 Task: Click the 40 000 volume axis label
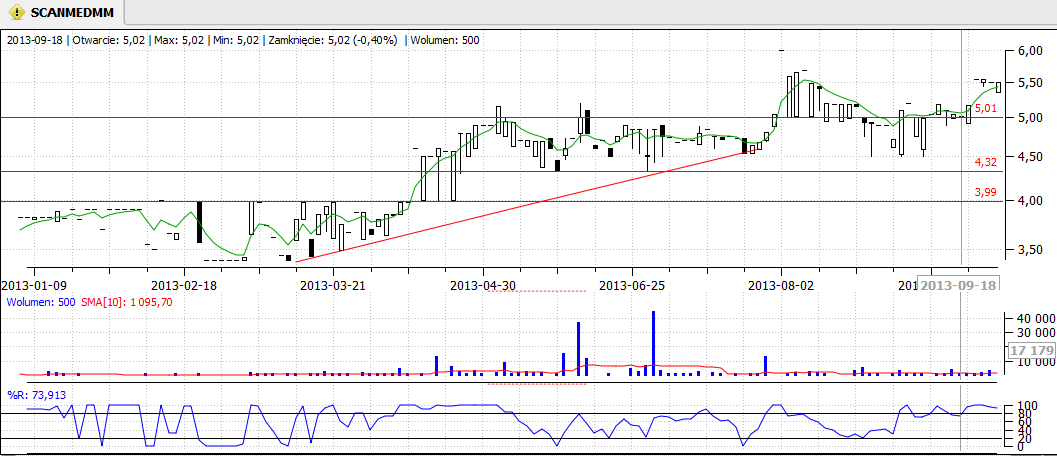click(x=1032, y=319)
